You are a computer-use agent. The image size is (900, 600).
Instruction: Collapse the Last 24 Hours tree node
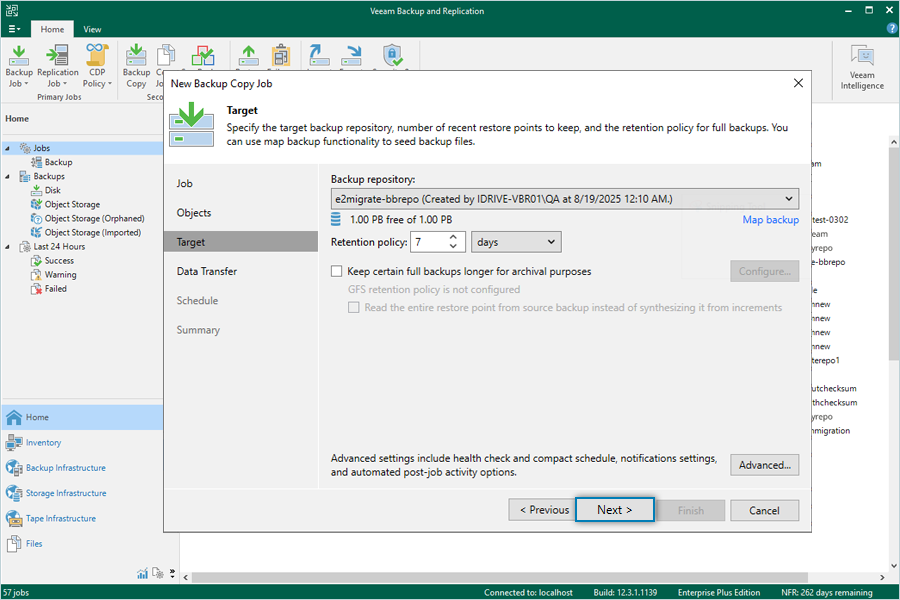tap(7, 247)
